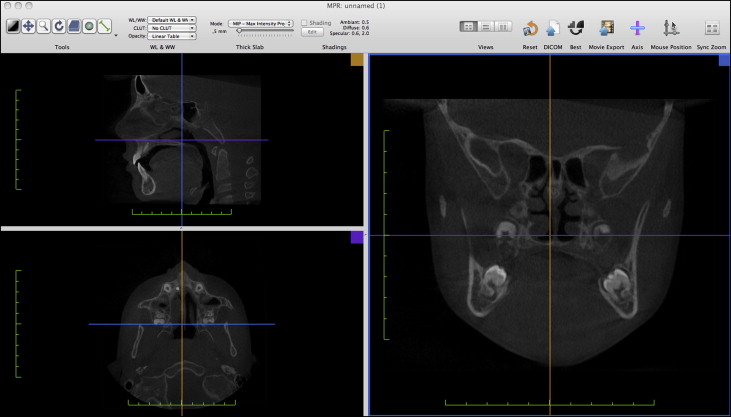Open the Opacity table dropdown

point(172,36)
